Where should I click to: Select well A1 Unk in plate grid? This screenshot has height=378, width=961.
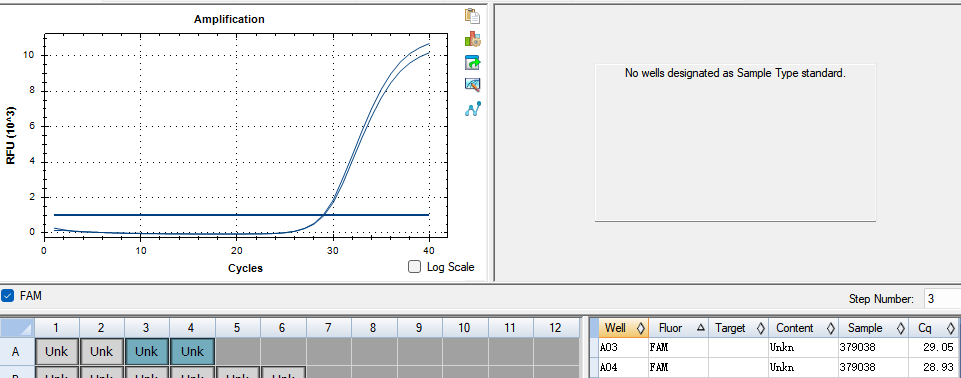pyautogui.click(x=57, y=352)
